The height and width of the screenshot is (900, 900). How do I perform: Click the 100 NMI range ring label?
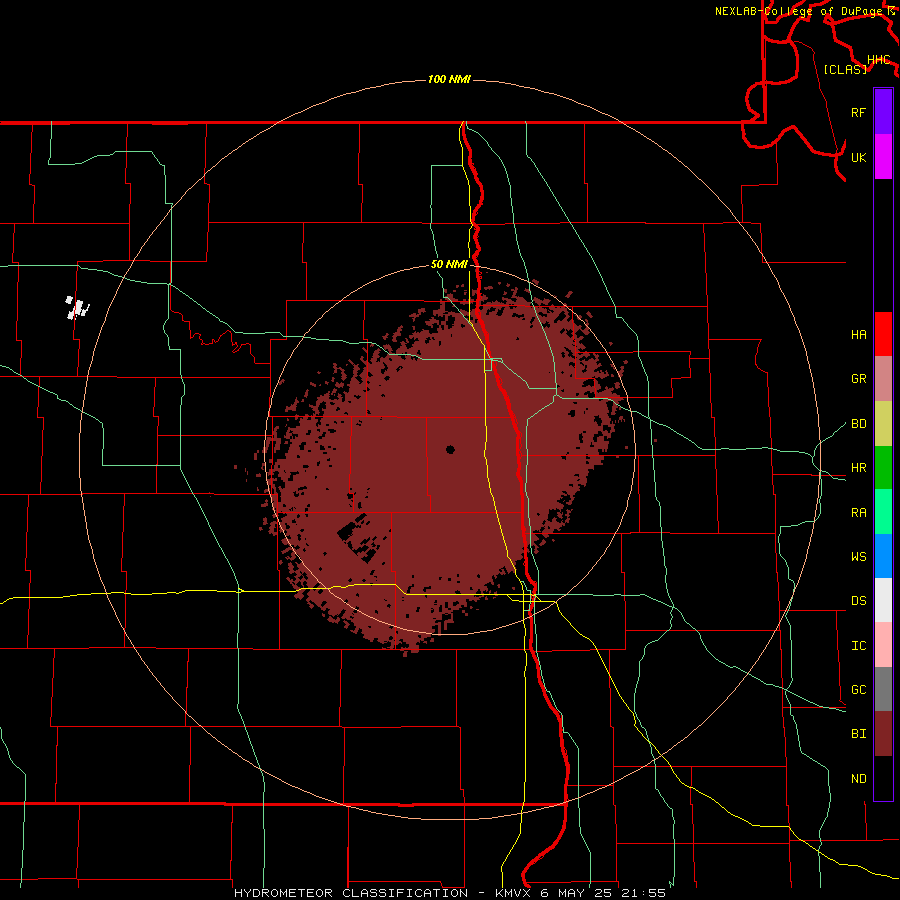449,79
